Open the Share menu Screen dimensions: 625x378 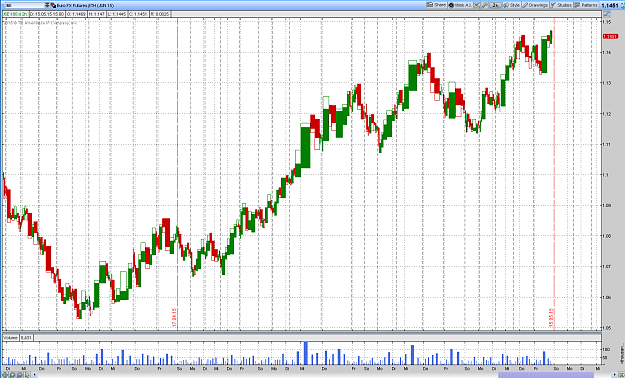[x=436, y=5]
